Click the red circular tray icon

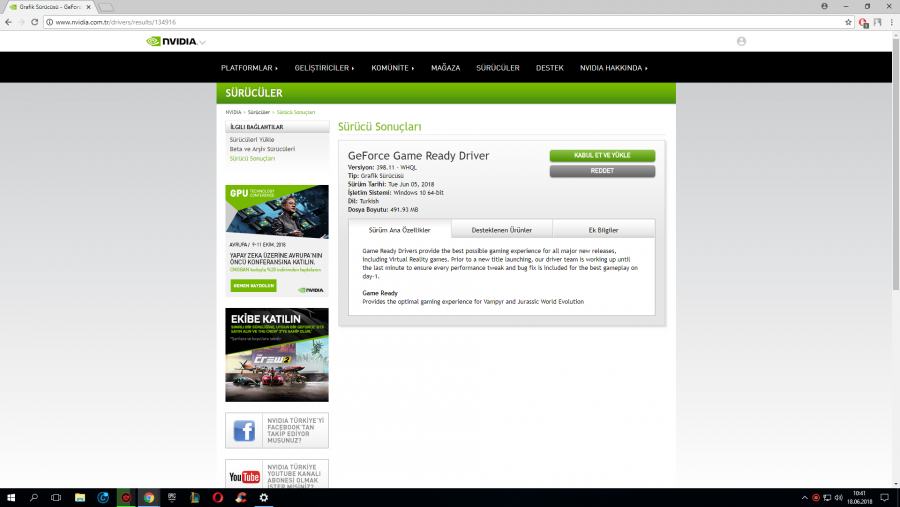point(816,498)
